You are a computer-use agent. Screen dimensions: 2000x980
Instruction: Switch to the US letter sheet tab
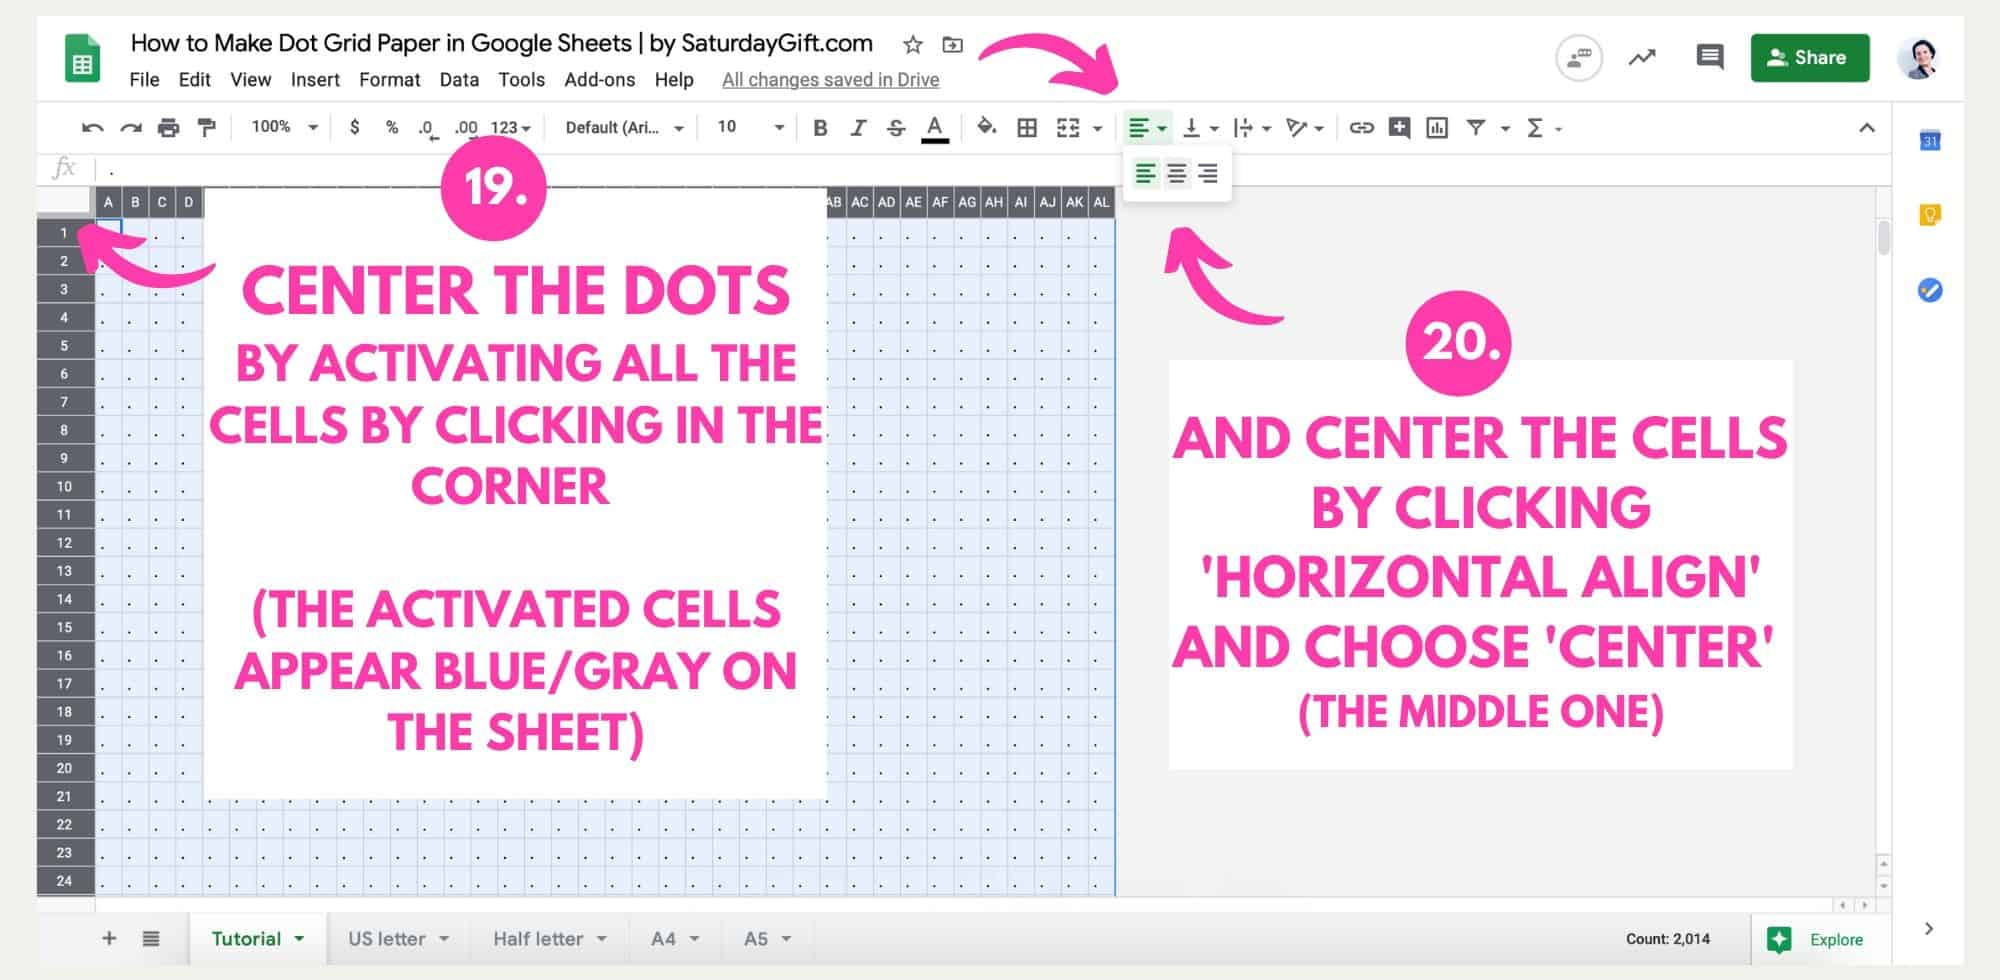[386, 938]
